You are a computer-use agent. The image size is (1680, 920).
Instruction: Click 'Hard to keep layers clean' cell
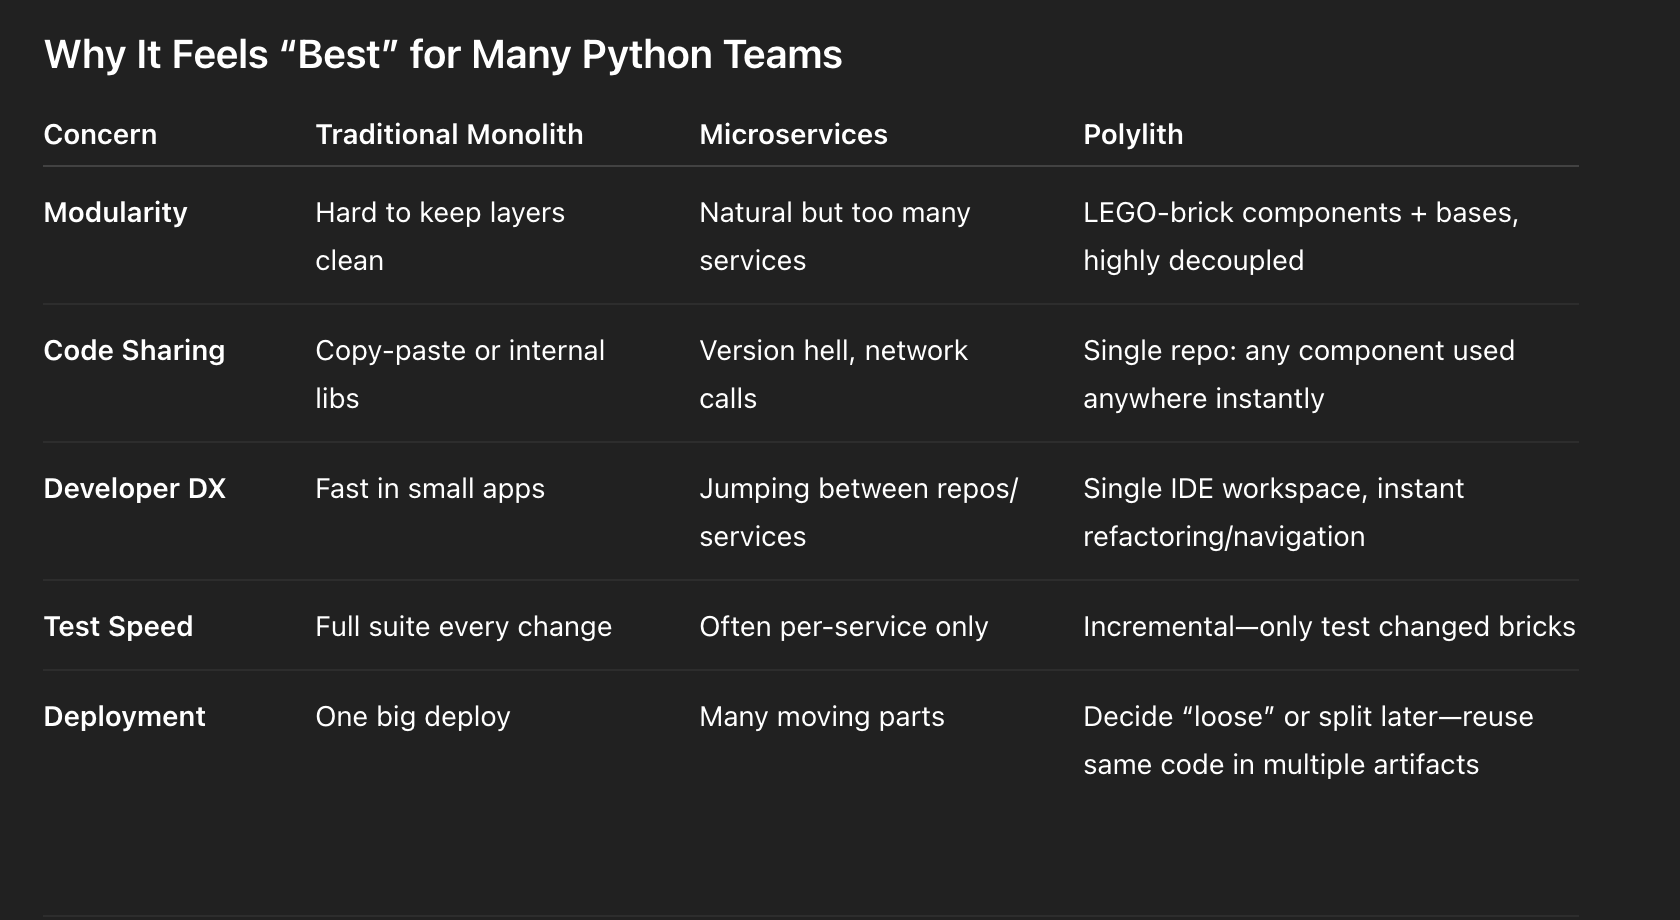pos(440,237)
